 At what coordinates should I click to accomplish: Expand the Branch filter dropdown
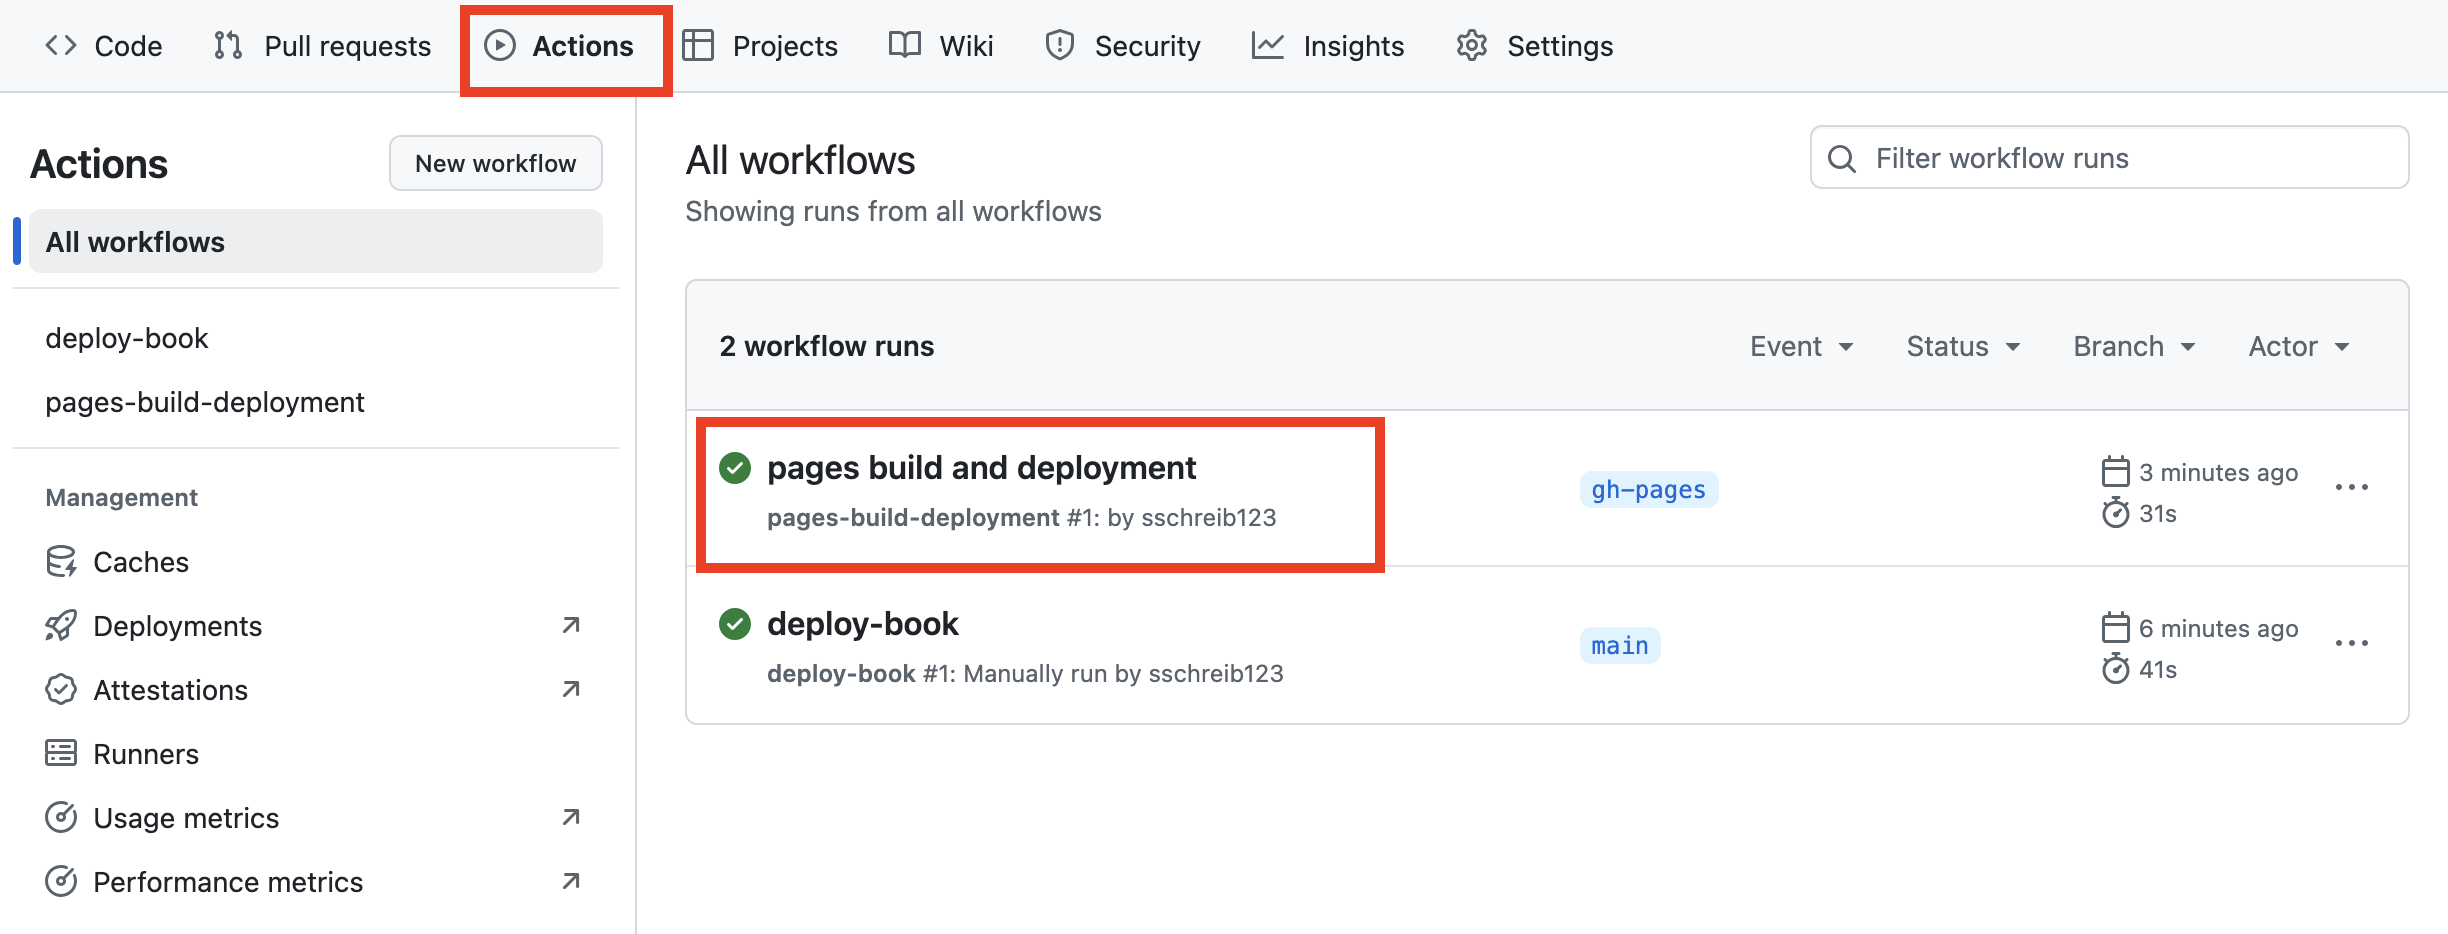coord(2133,345)
